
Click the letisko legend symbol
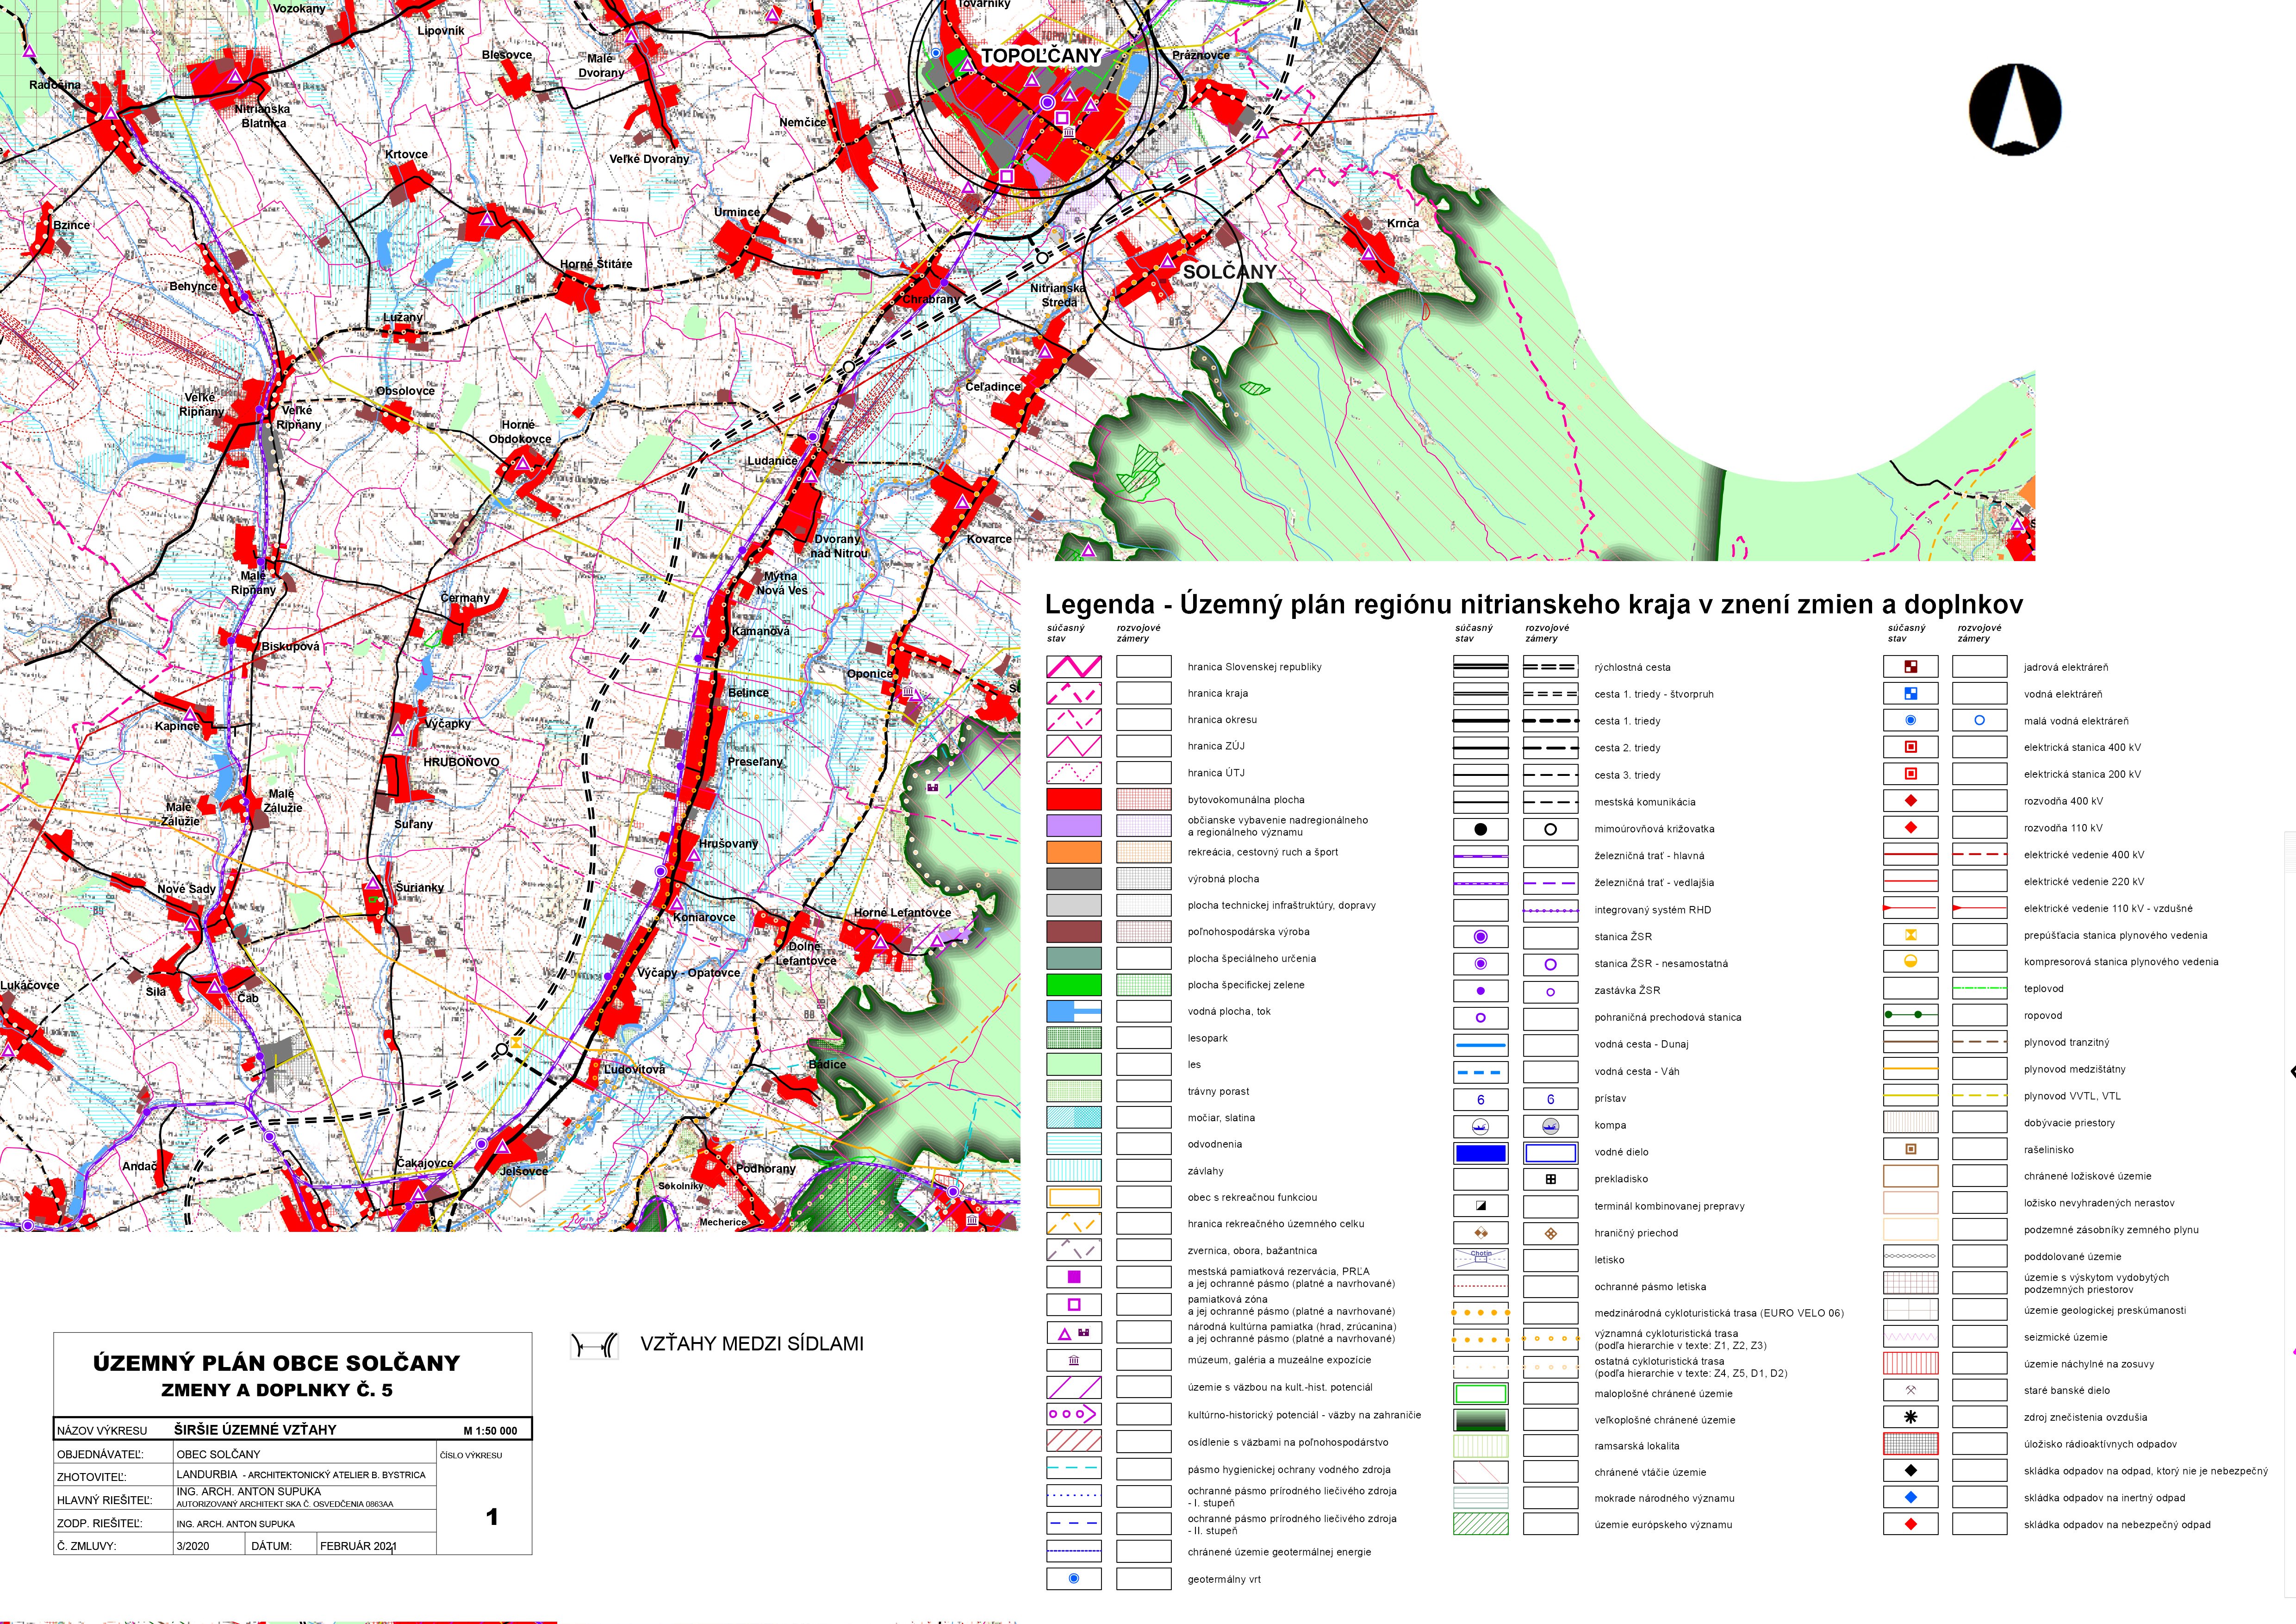(x=1480, y=1259)
